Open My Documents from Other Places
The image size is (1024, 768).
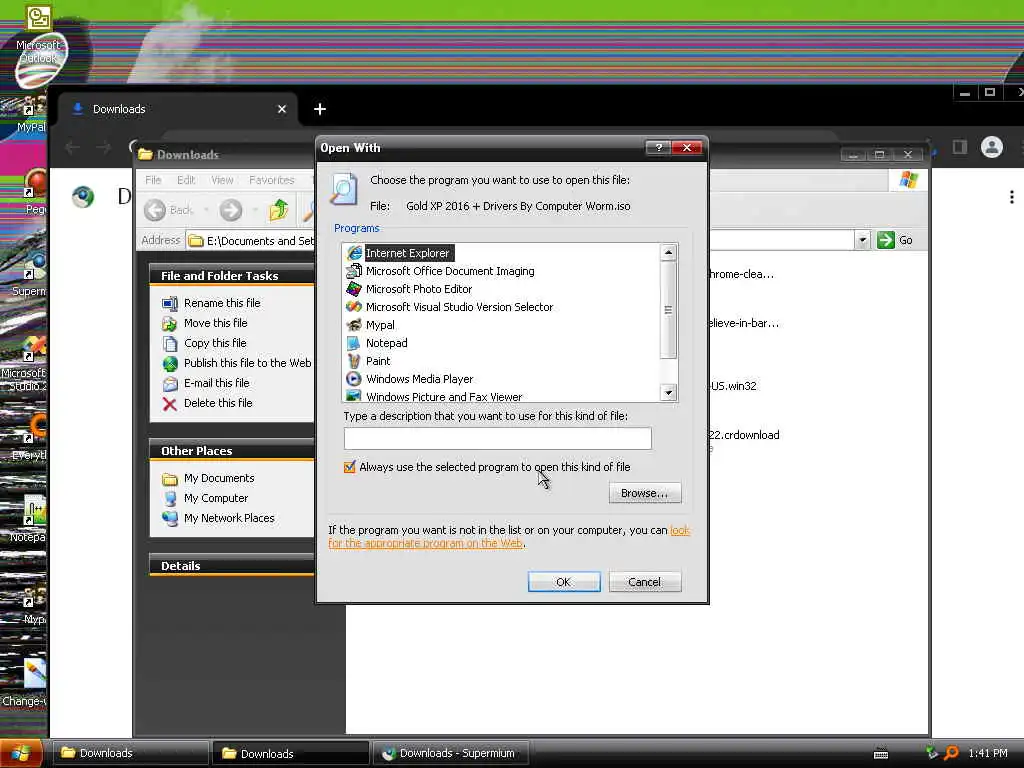[x=219, y=478]
